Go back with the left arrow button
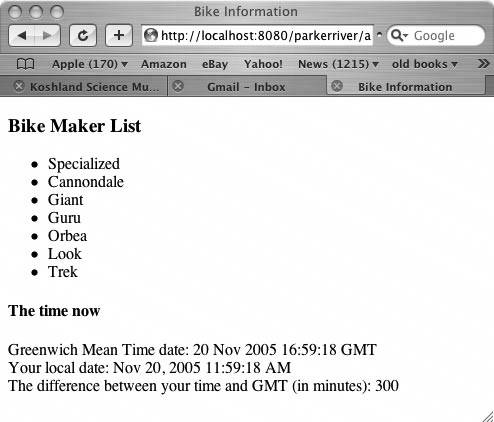Image resolution: width=494 pixels, height=422 pixels. (22, 35)
